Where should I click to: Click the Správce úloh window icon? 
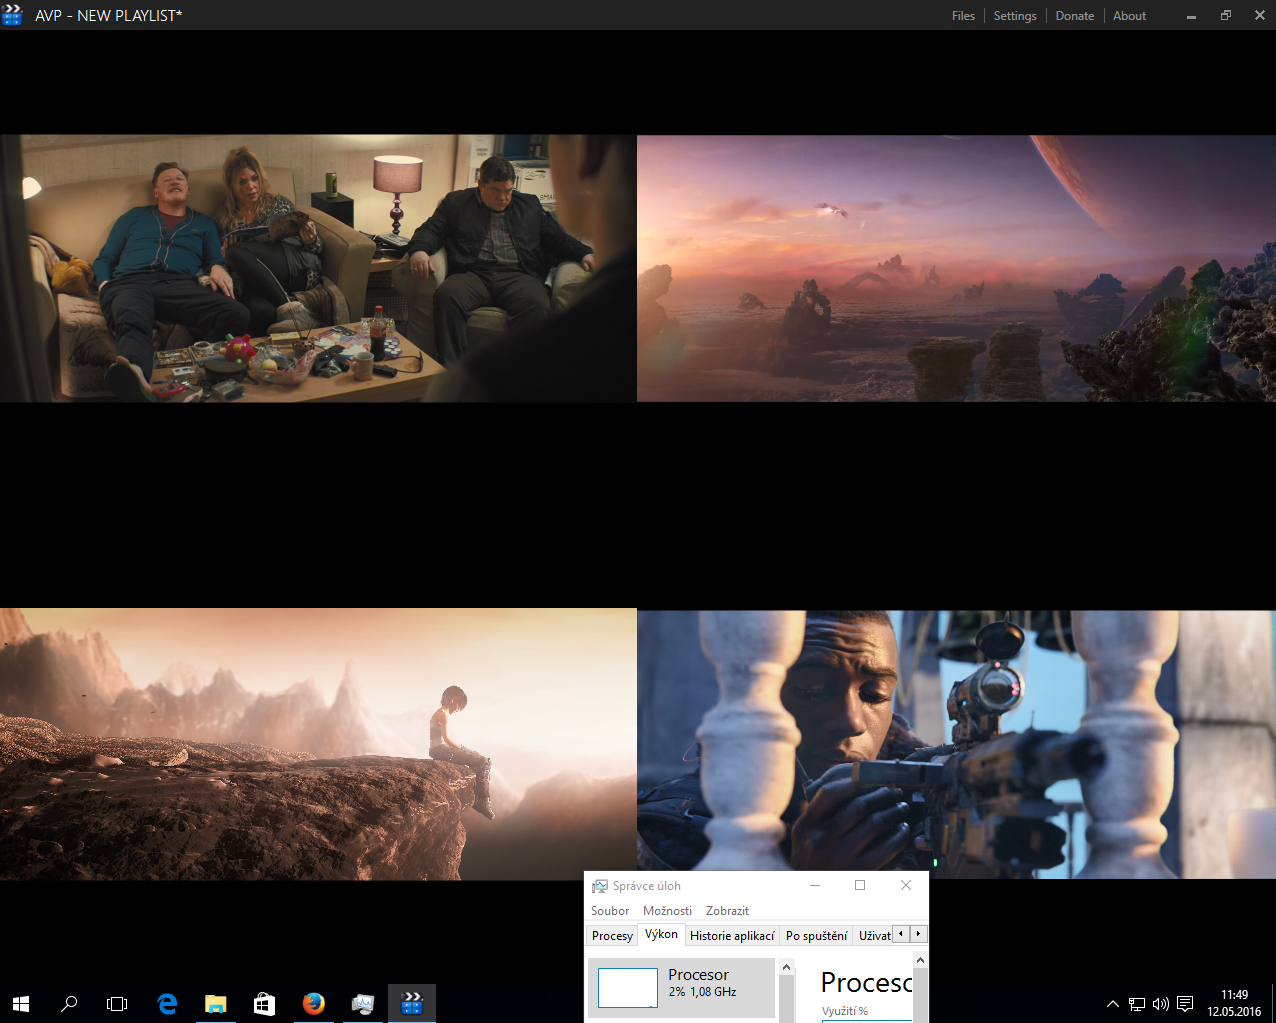coord(600,886)
